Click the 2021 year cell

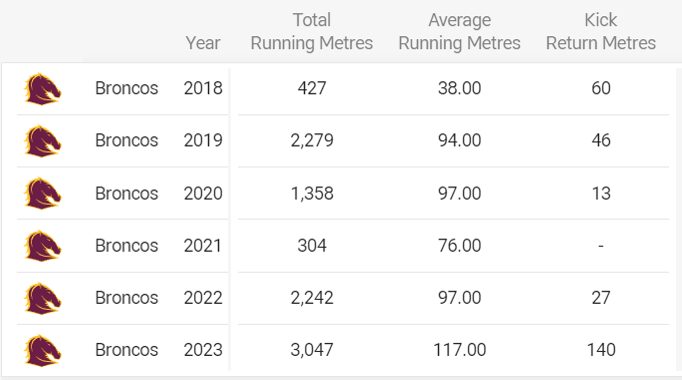tap(203, 246)
